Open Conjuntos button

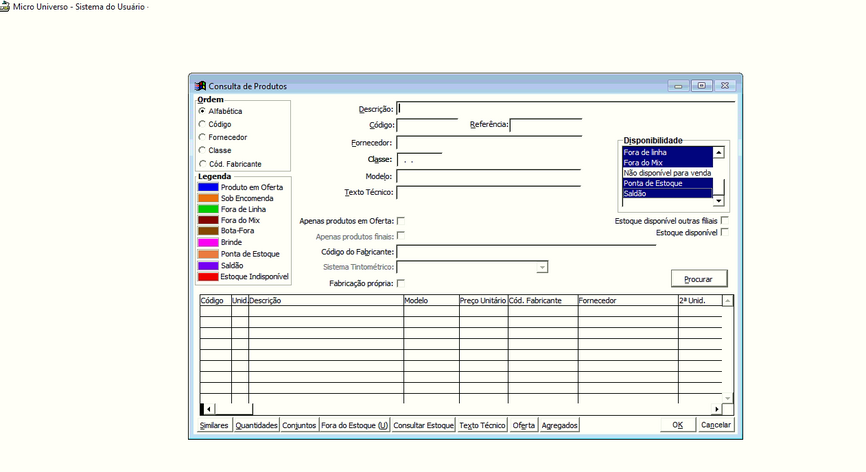pyautogui.click(x=299, y=425)
